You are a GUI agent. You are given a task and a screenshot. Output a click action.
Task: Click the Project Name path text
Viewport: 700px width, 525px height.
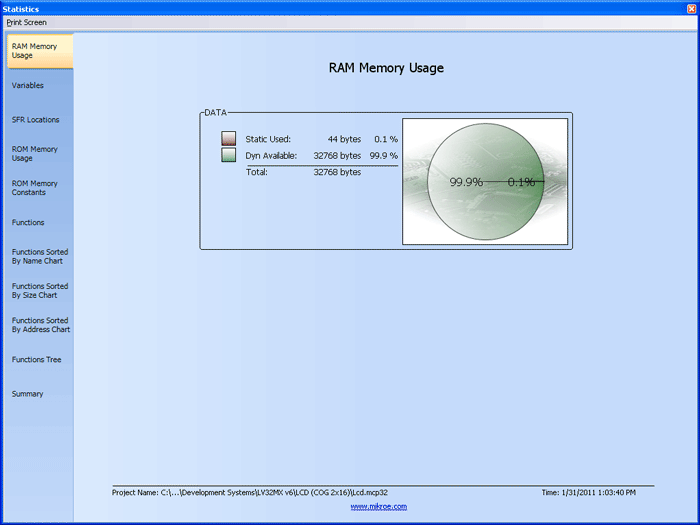pos(250,492)
